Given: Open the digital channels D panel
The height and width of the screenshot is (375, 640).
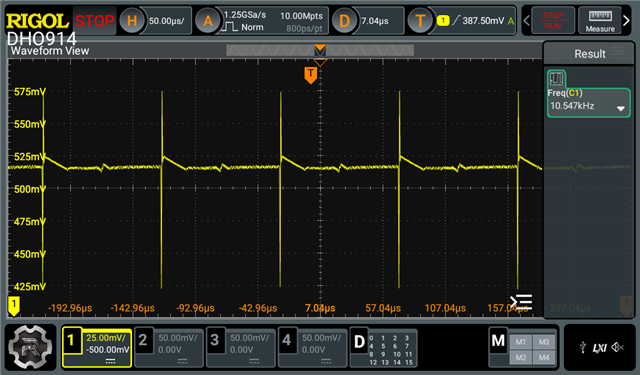Looking at the screenshot, I should [384, 348].
